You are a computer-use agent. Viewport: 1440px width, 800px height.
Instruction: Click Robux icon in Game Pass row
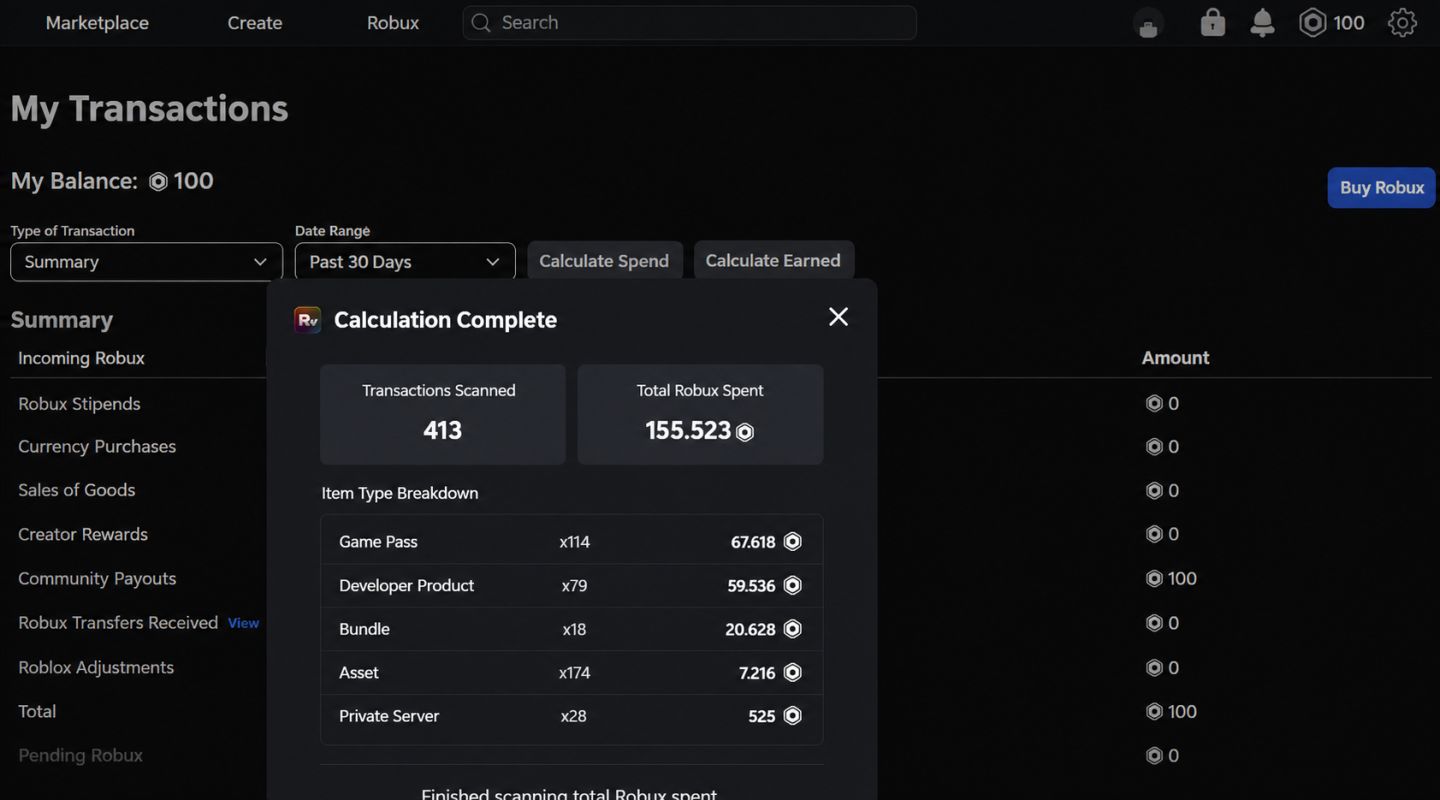point(793,542)
